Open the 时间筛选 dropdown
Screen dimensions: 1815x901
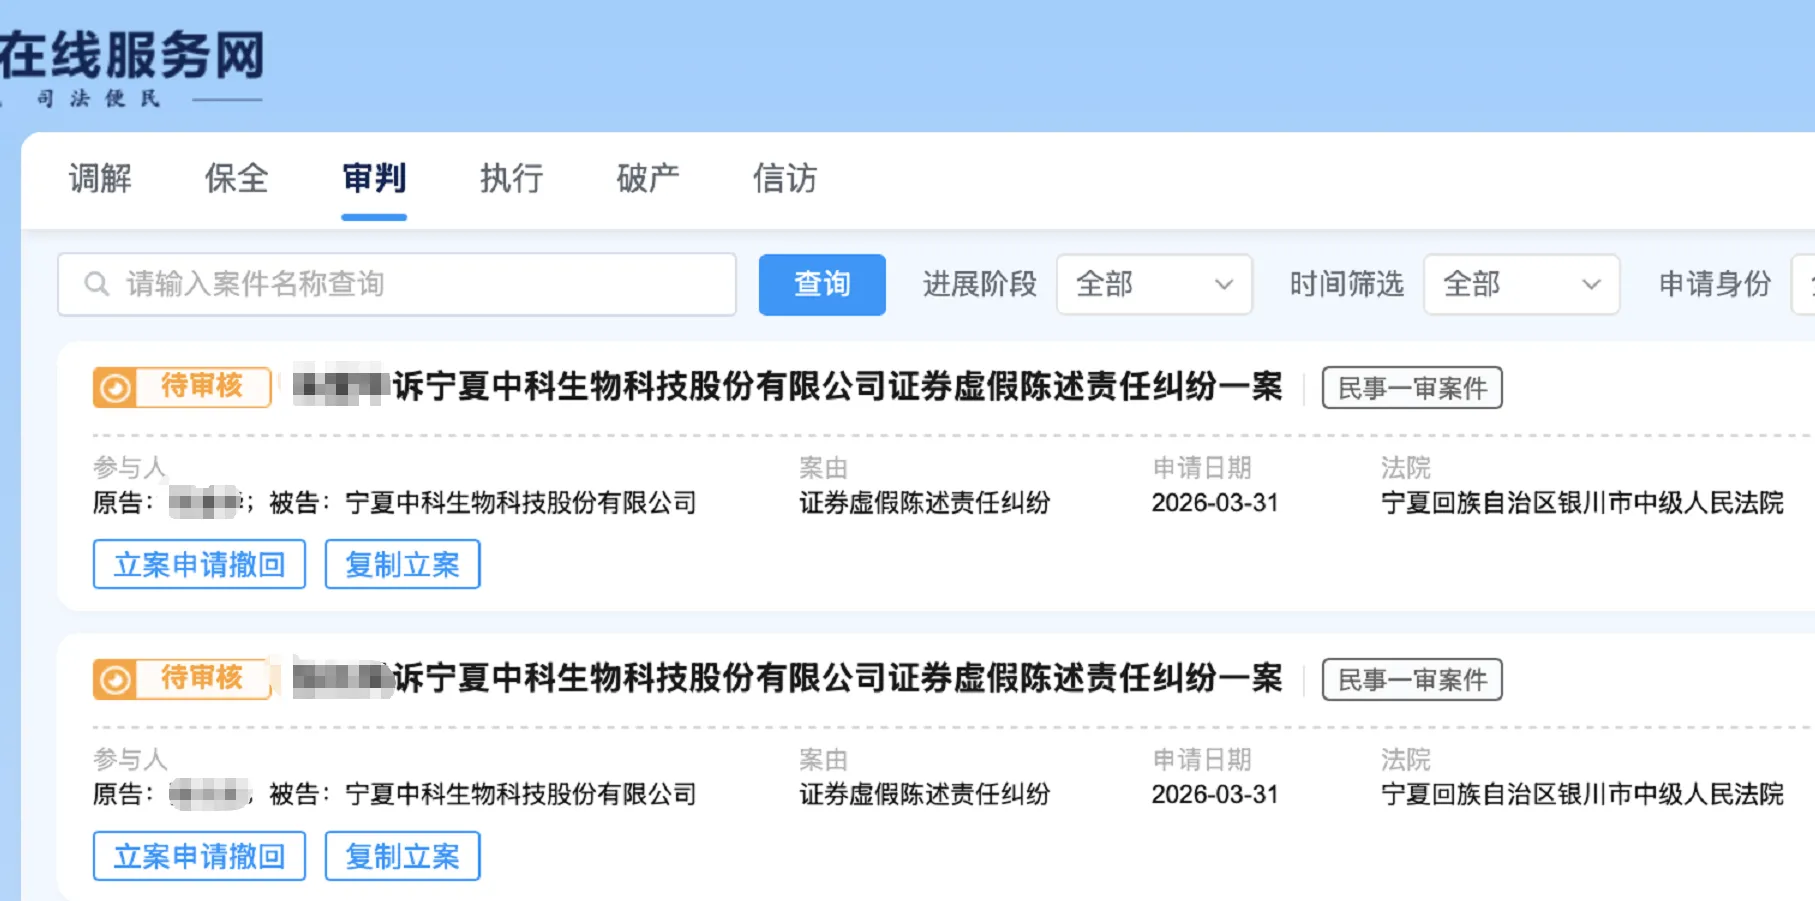1519,284
